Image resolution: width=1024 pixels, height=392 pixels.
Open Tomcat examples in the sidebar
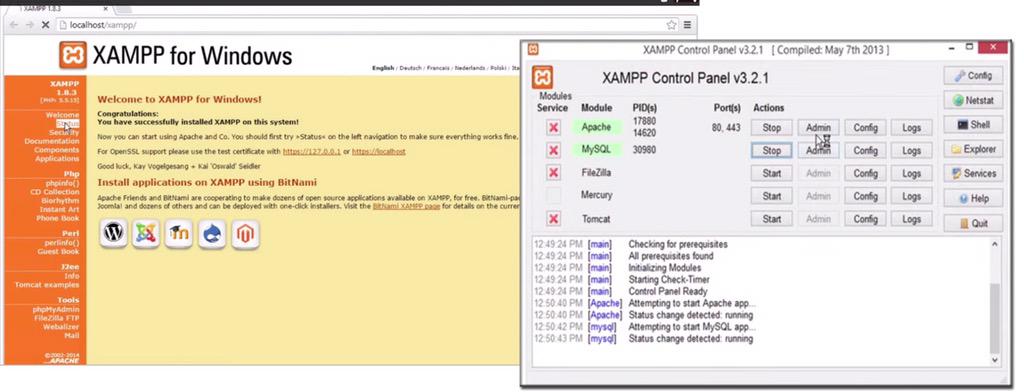pos(47,285)
